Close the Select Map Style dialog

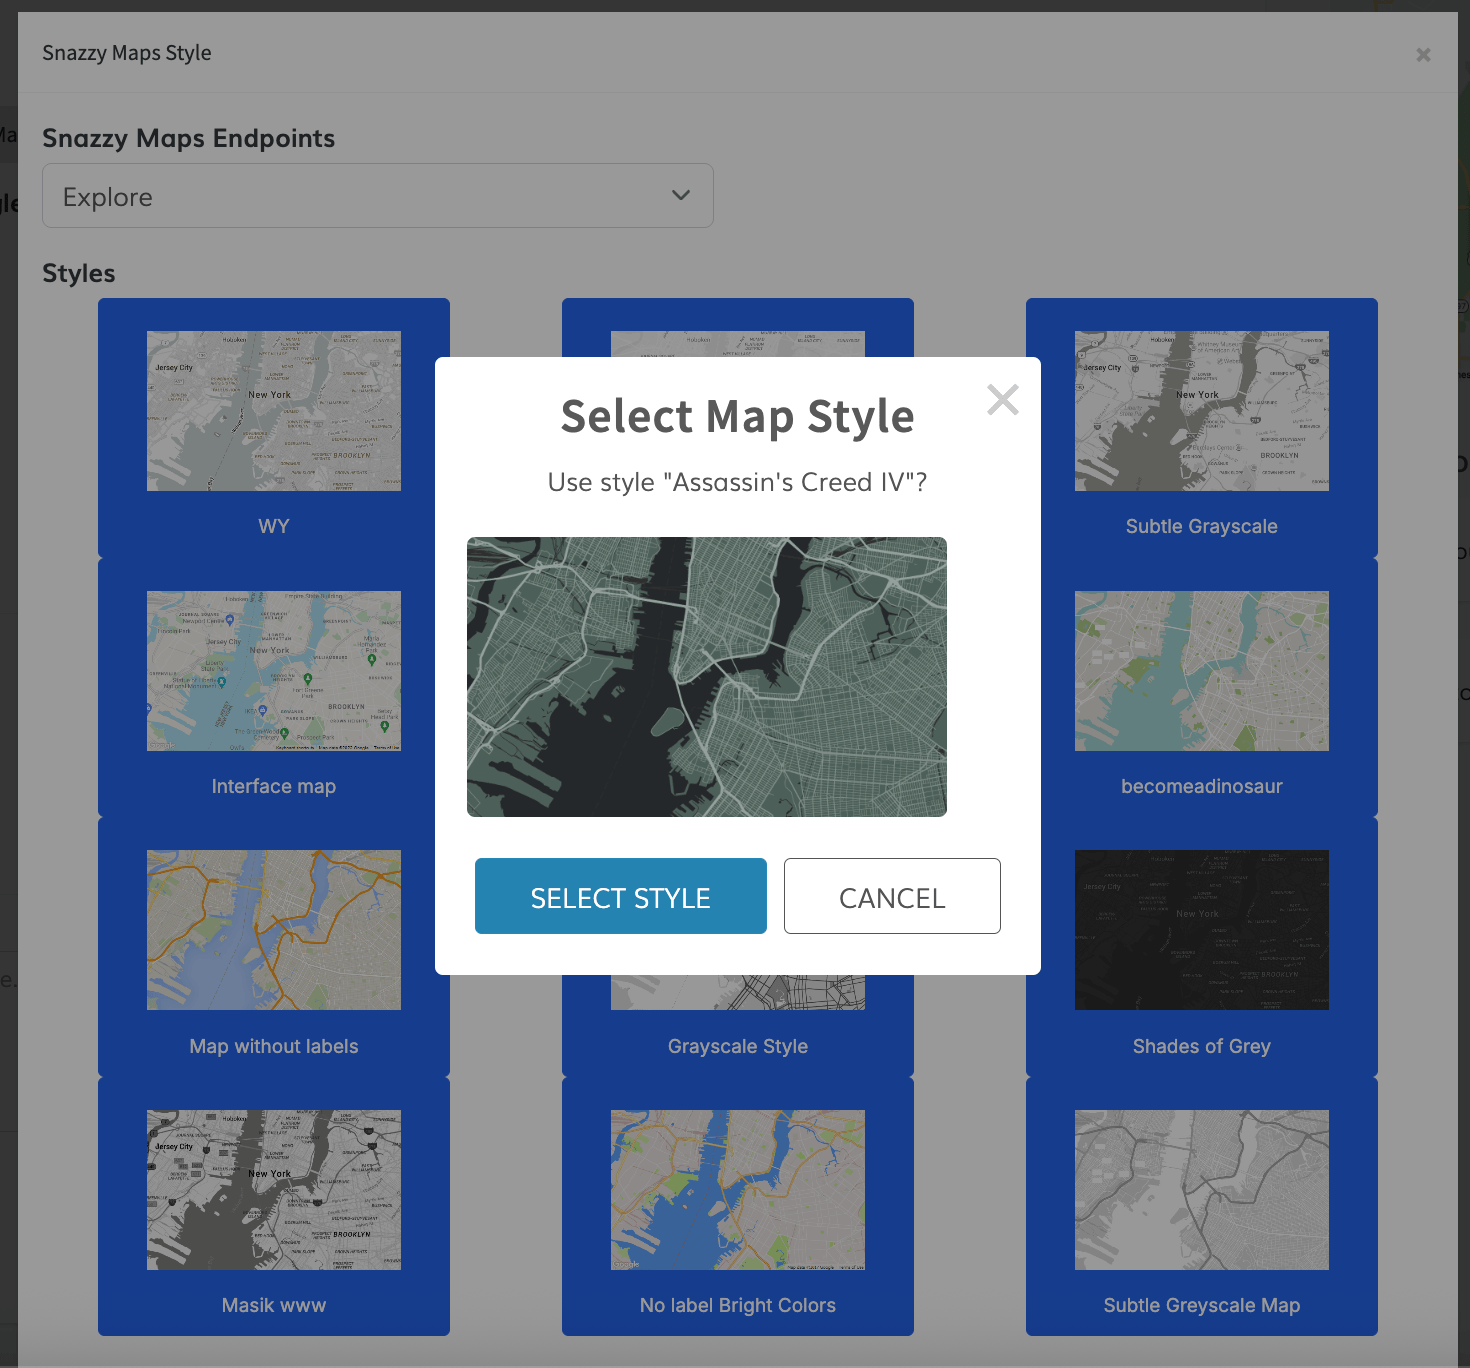click(x=1002, y=400)
